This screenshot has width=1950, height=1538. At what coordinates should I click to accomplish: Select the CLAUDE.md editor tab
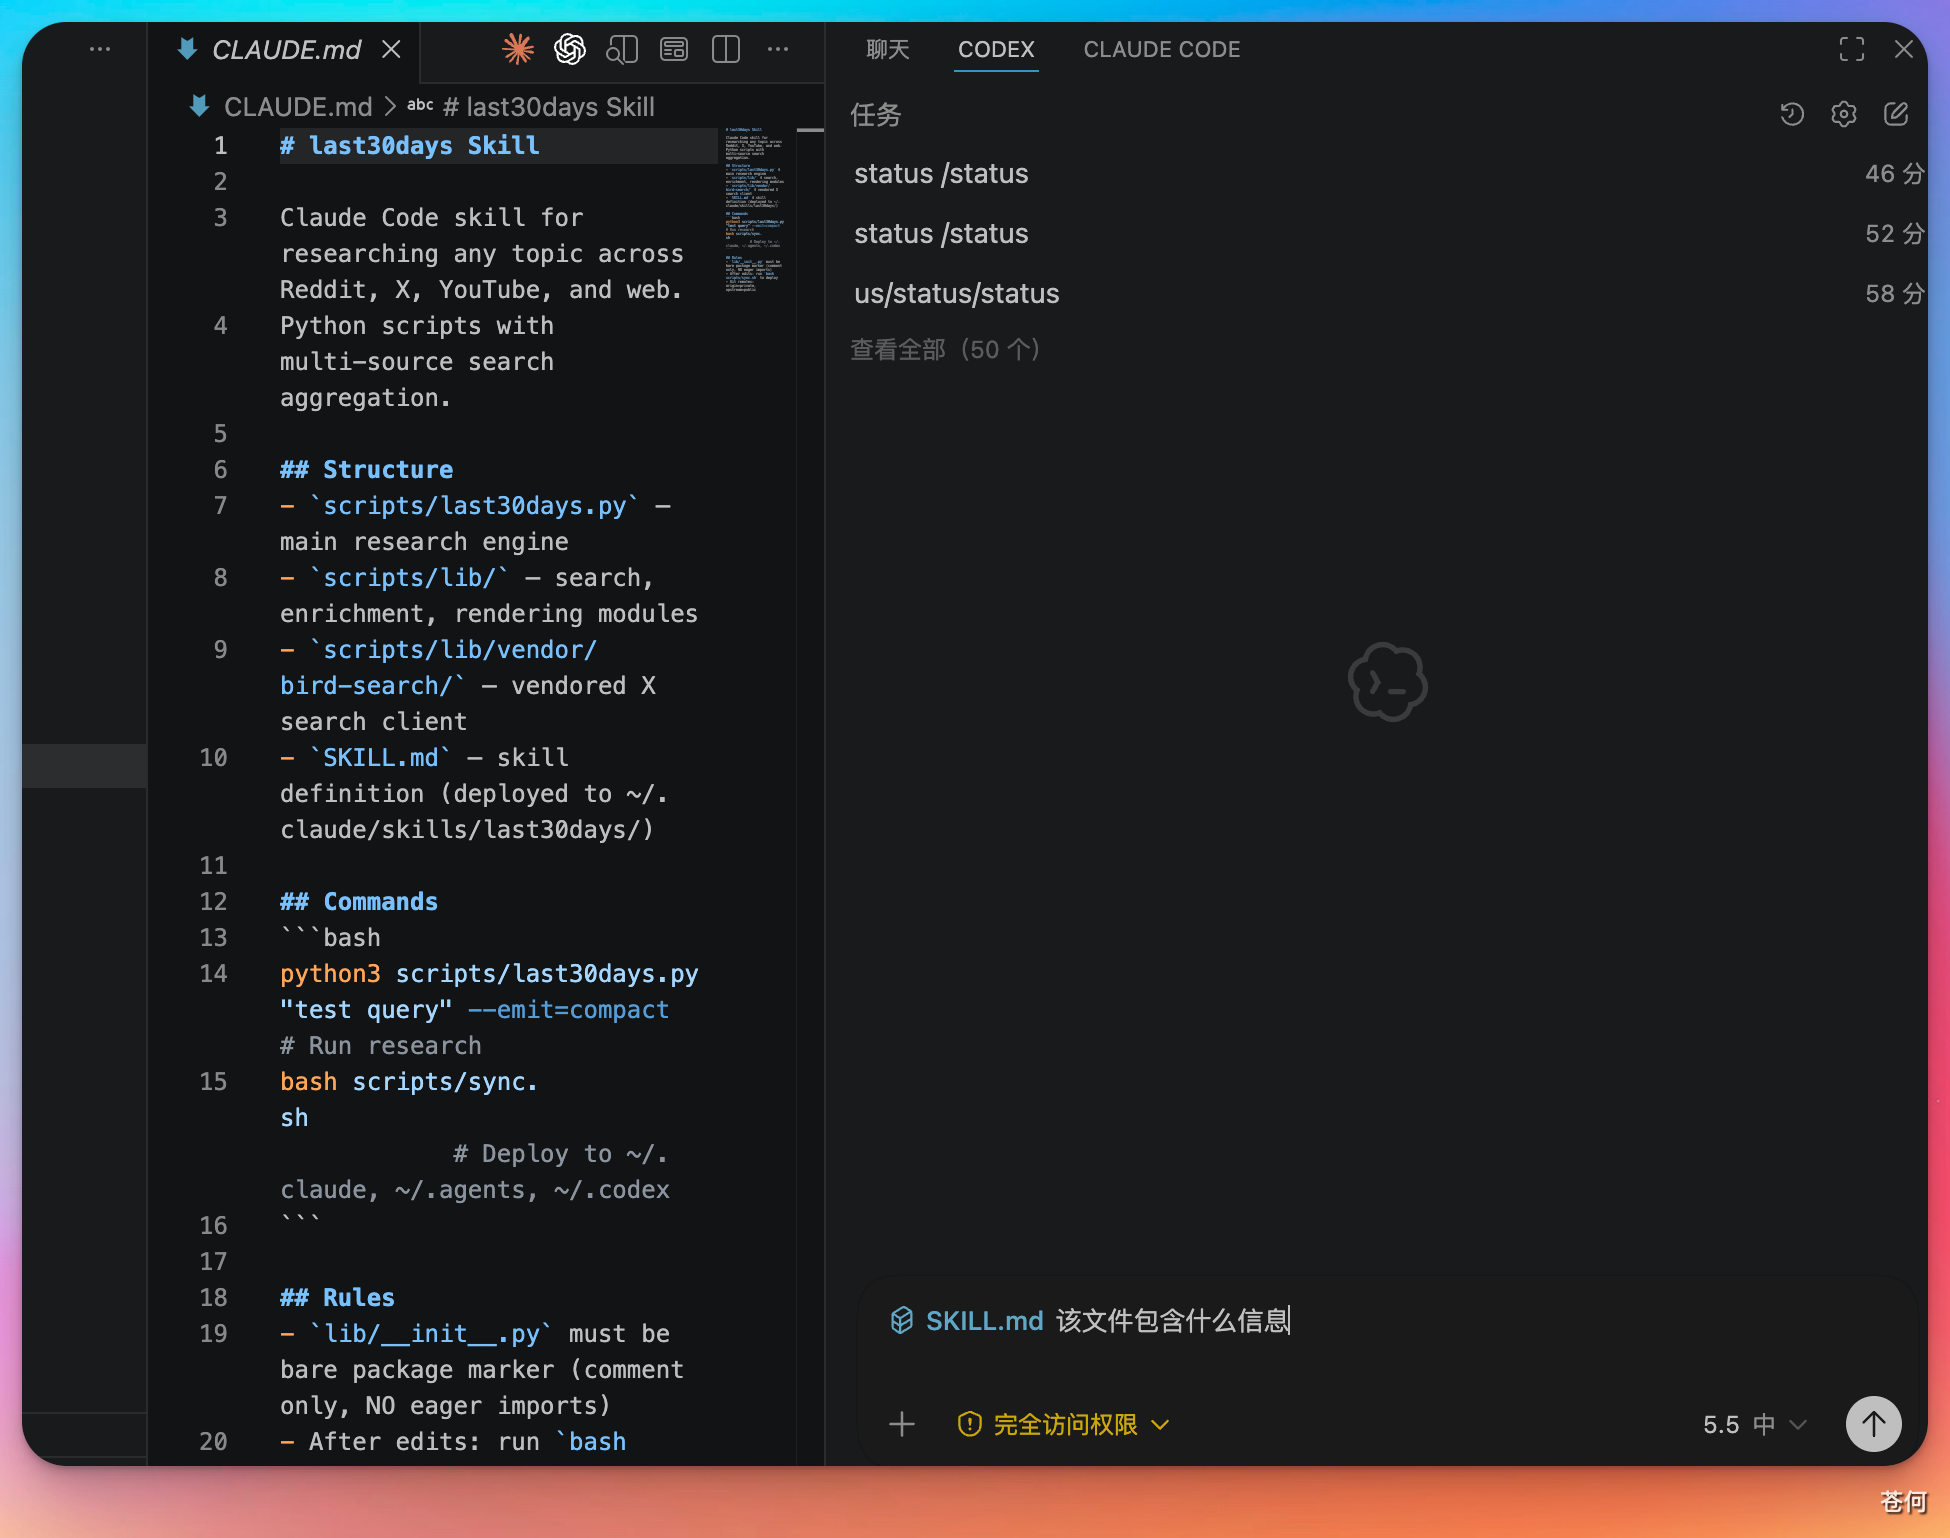pos(286,50)
